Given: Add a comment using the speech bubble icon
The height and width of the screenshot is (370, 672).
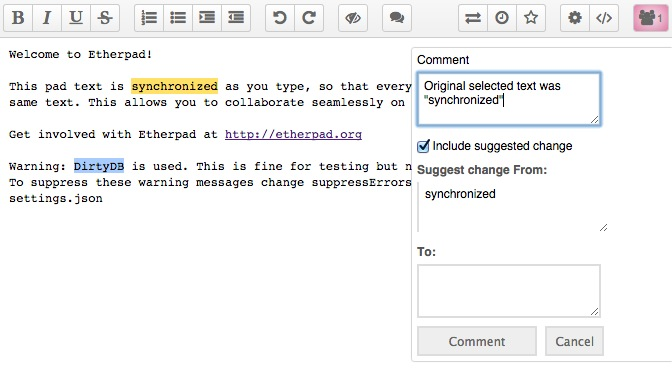Looking at the screenshot, I should pos(397,18).
